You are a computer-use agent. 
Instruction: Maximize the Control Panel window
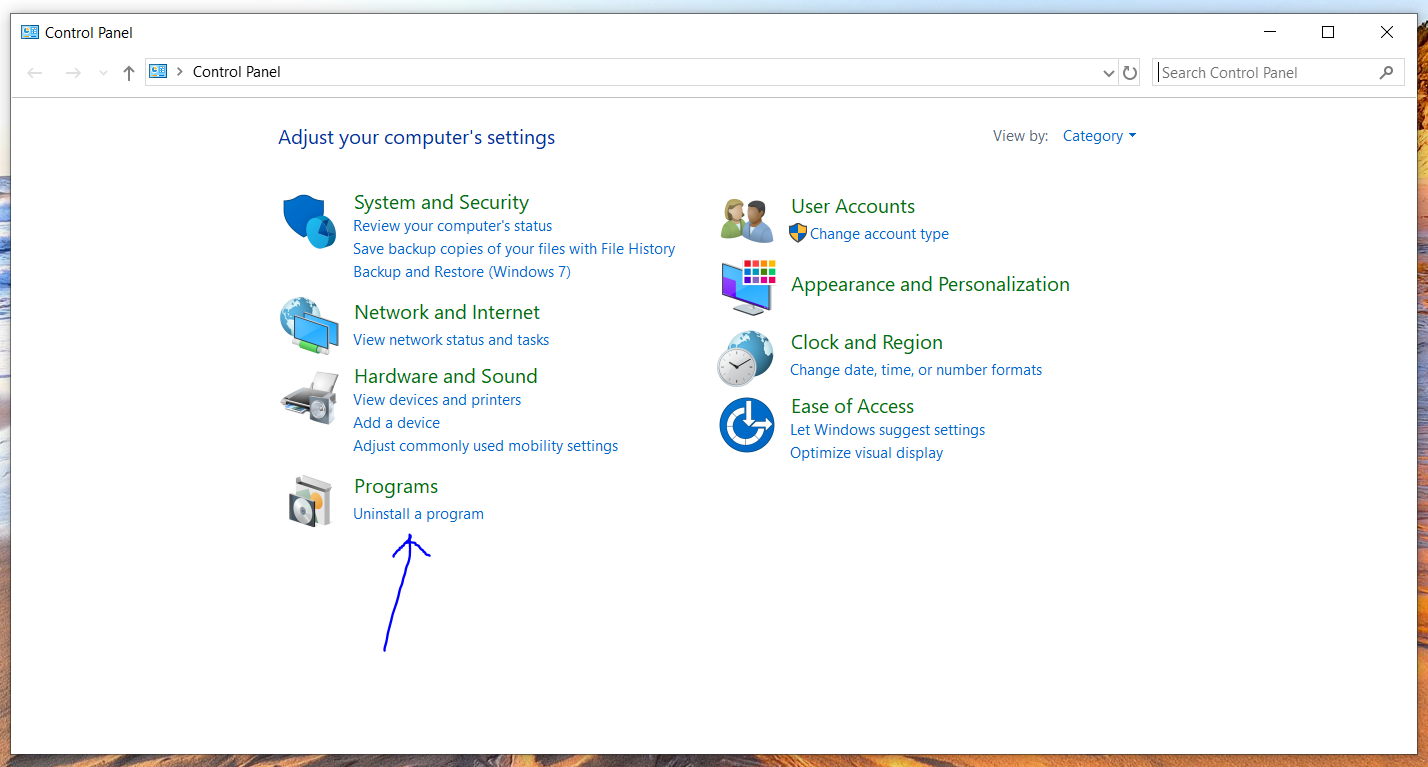pos(1328,32)
